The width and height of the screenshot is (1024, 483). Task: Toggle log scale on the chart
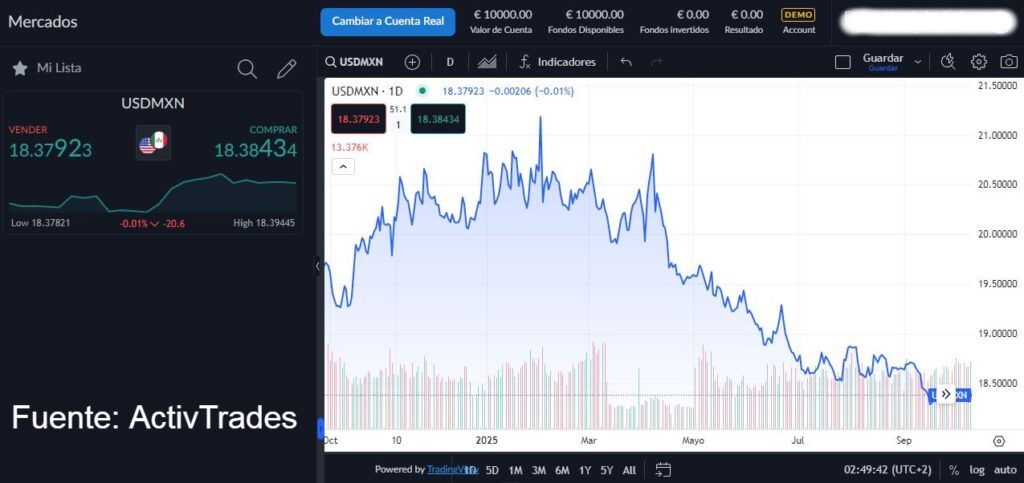[977, 470]
